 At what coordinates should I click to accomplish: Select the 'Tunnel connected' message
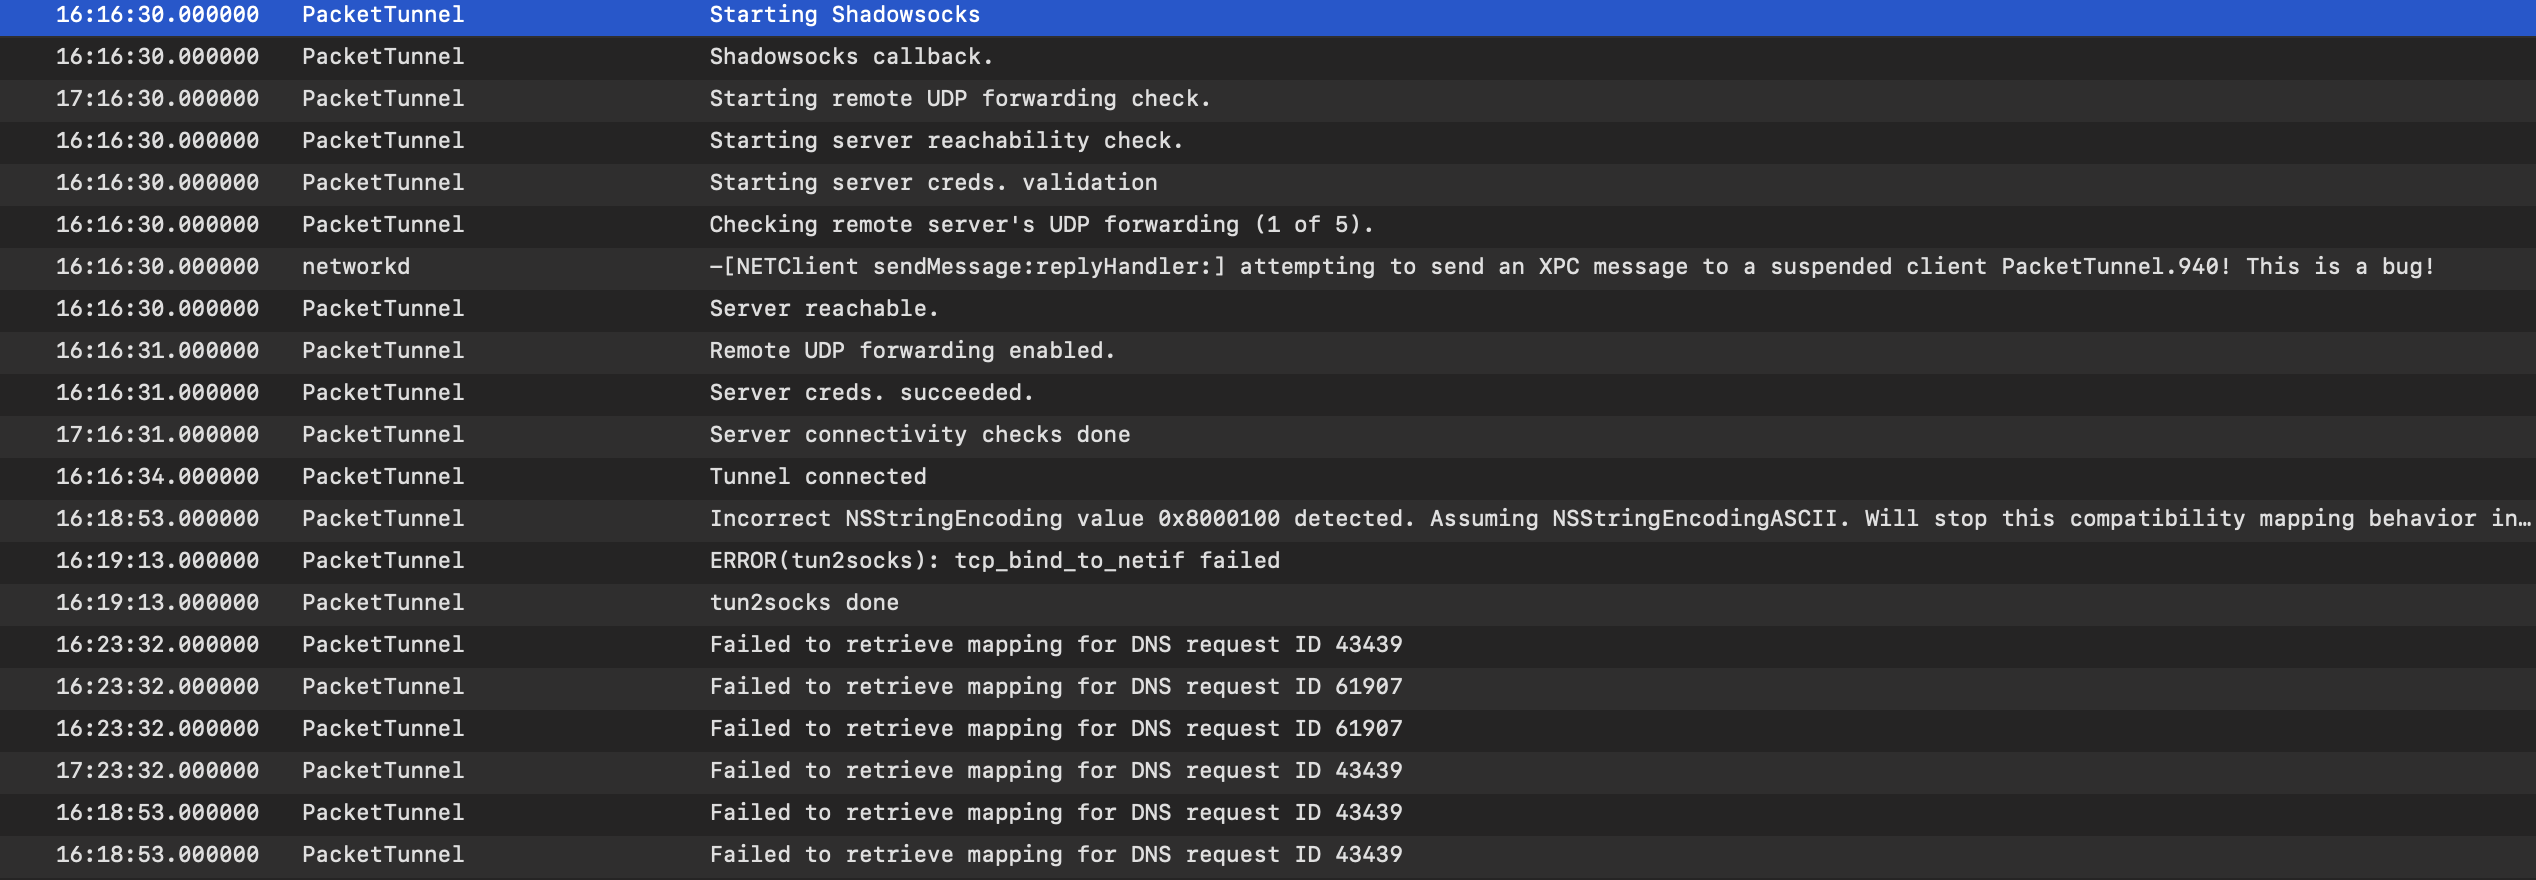coord(818,477)
